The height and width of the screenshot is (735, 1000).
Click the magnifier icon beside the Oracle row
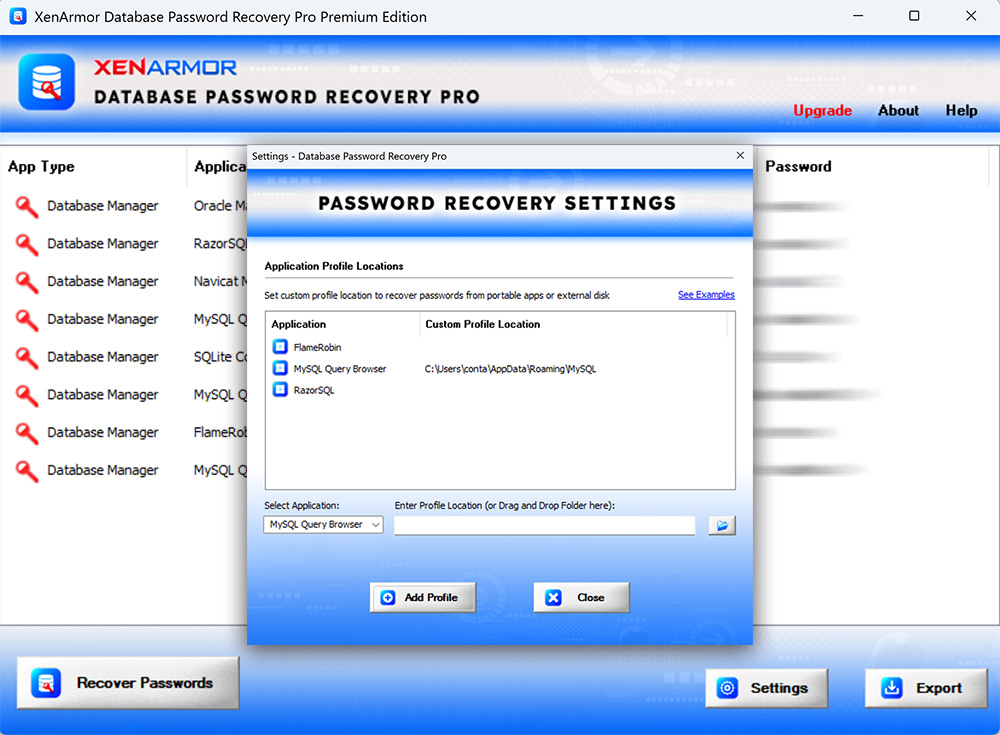[x=27, y=207]
